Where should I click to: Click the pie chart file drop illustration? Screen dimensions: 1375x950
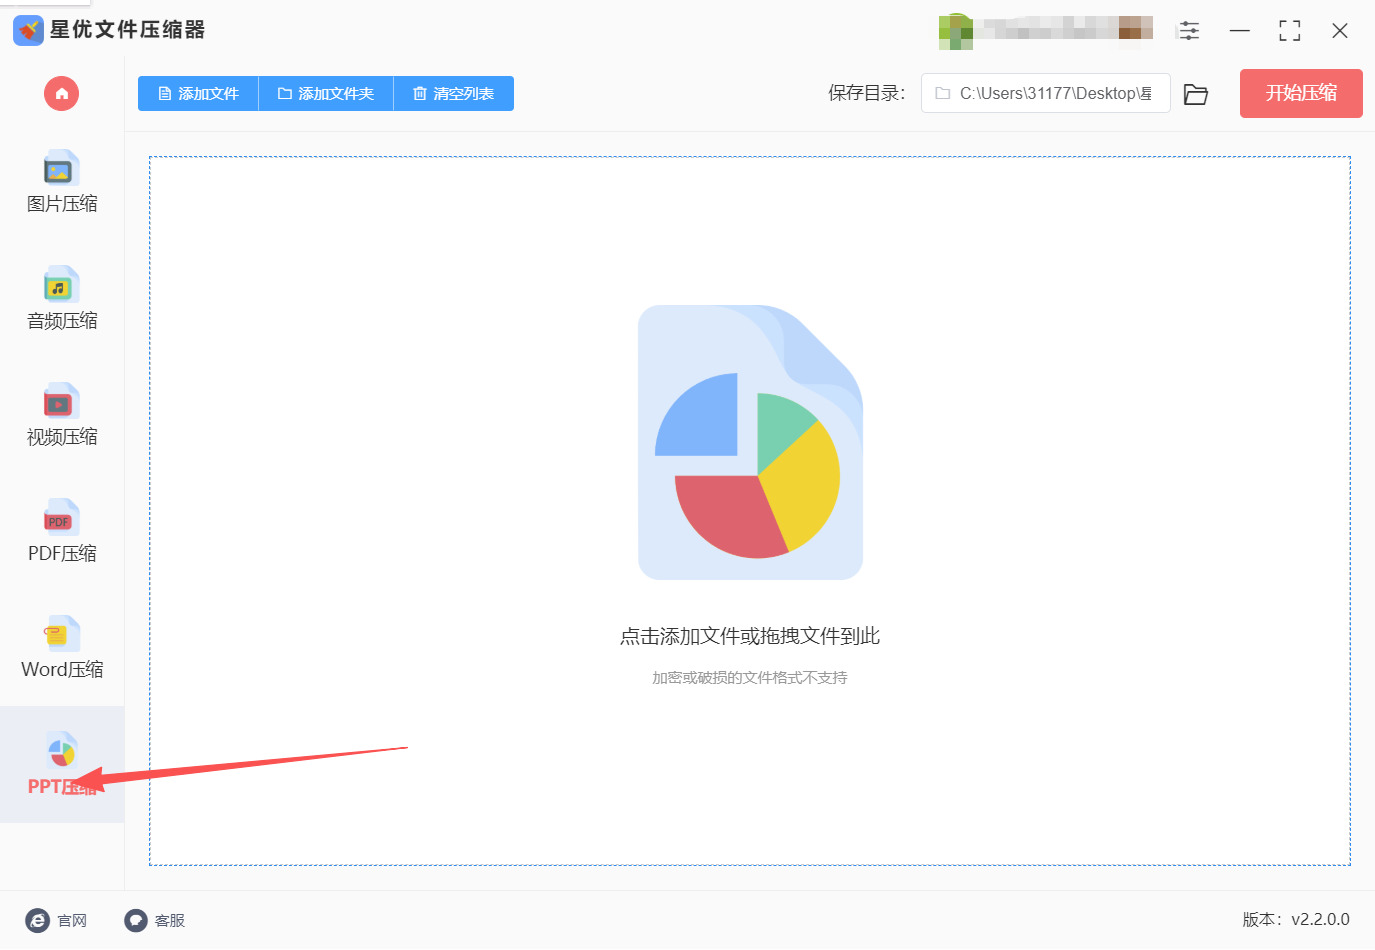[x=750, y=442]
